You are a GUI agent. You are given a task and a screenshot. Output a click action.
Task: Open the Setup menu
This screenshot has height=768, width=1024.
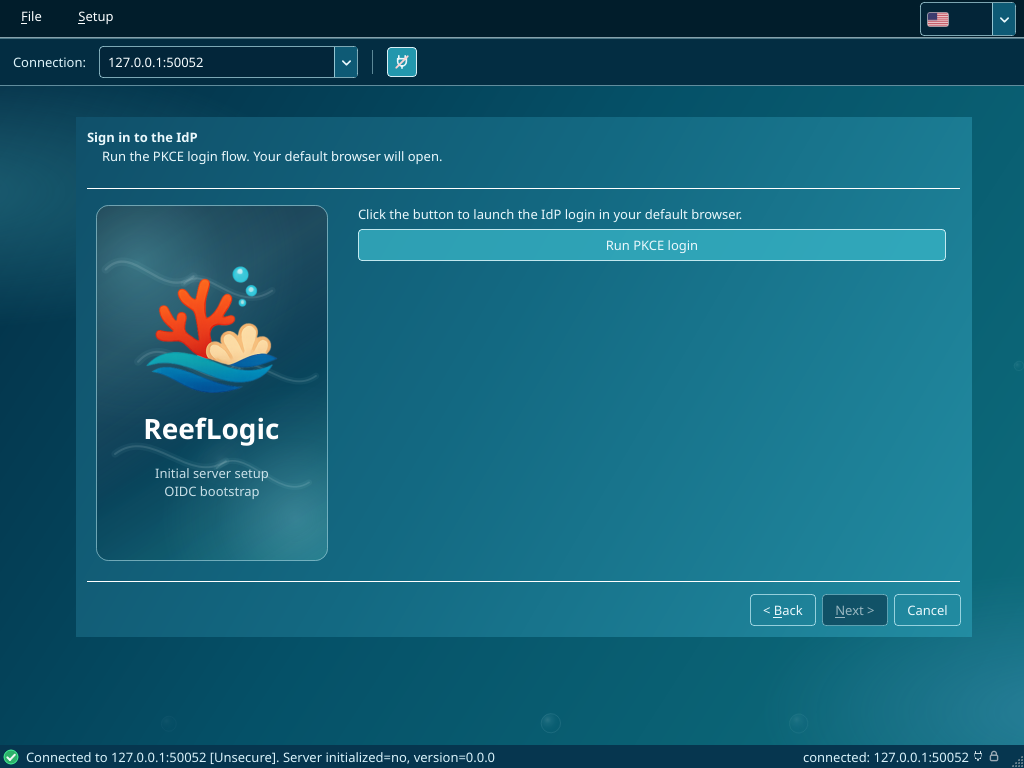coord(95,17)
